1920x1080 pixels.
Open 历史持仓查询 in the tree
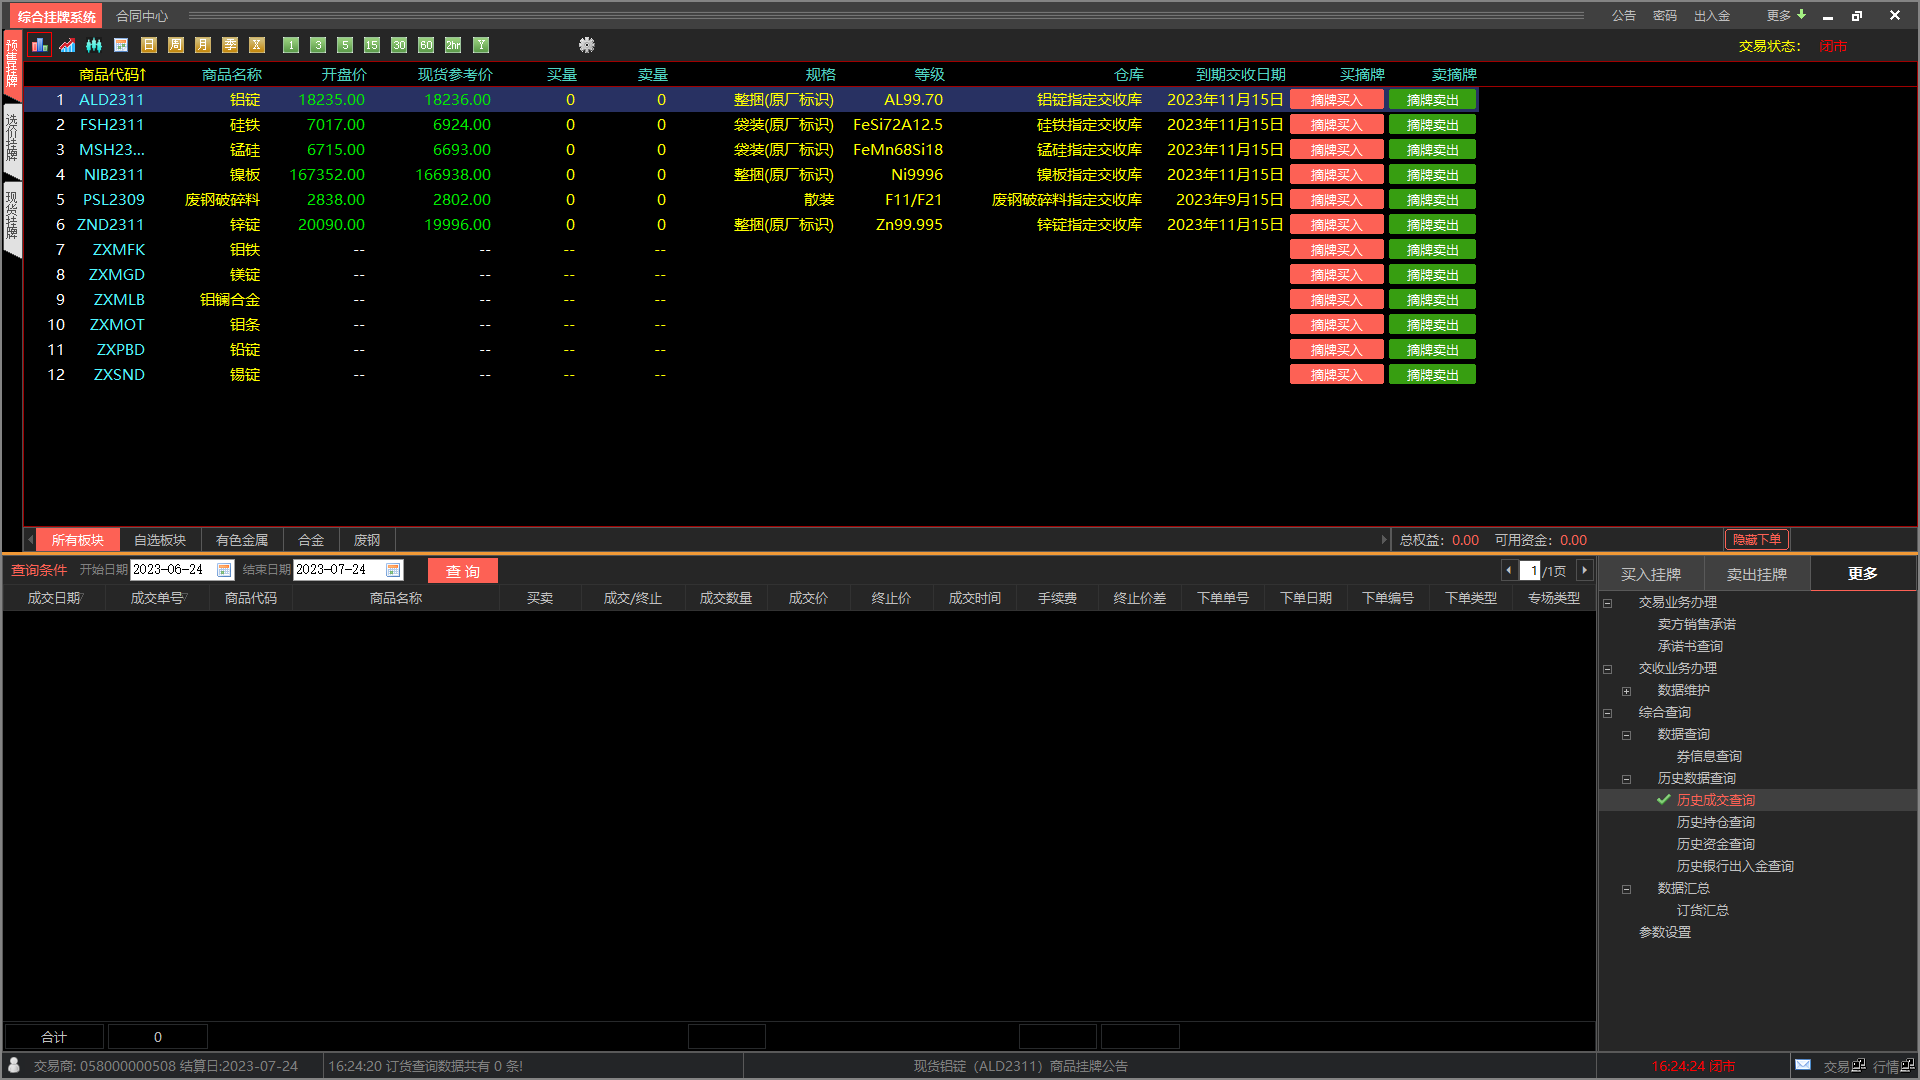(1716, 822)
